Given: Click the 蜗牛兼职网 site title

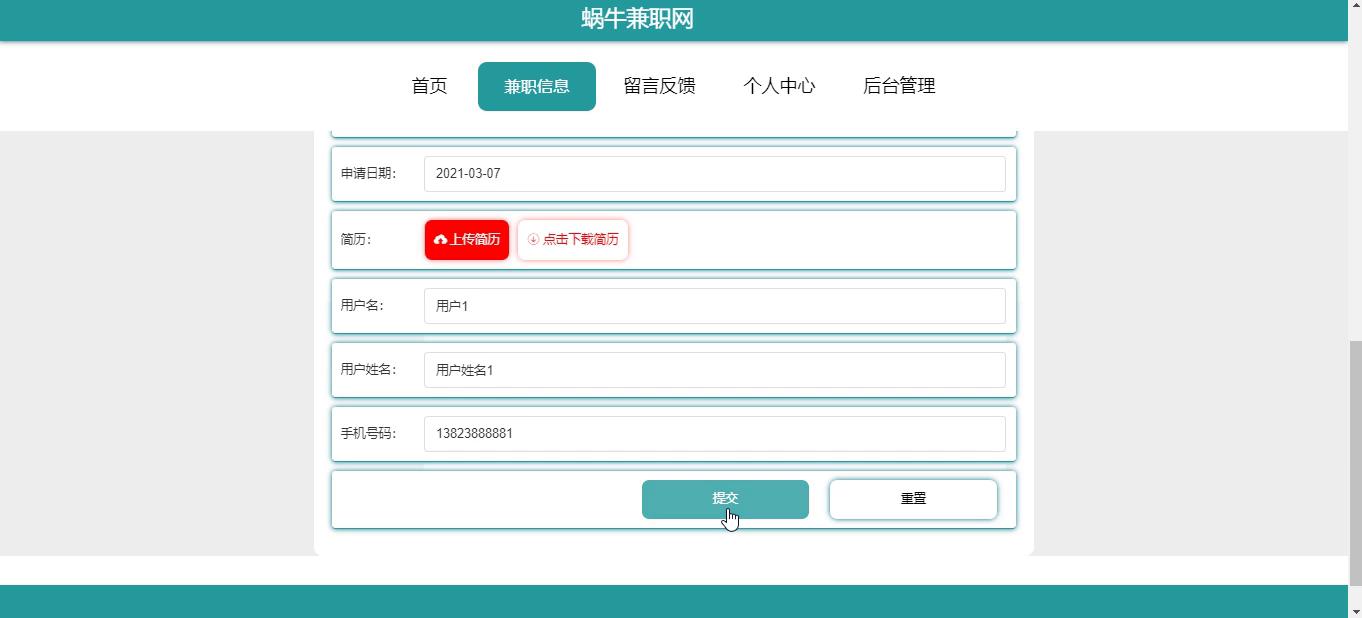Looking at the screenshot, I should 637,19.
